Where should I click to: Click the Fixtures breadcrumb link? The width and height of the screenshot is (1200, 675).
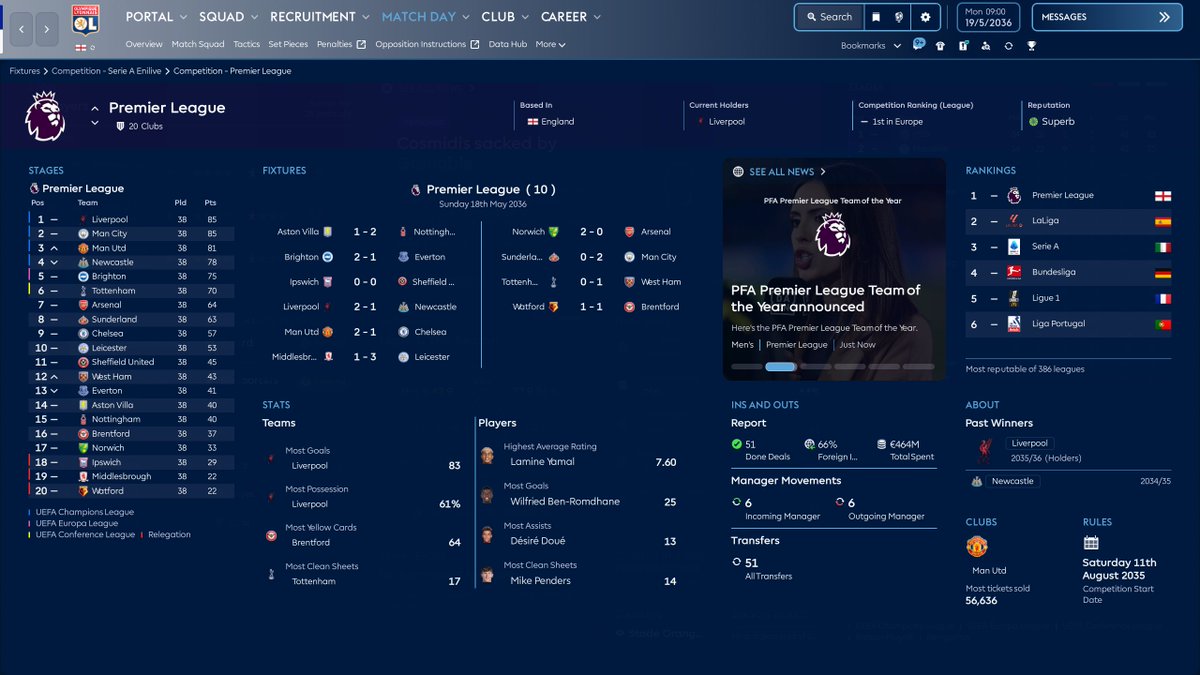(x=25, y=72)
